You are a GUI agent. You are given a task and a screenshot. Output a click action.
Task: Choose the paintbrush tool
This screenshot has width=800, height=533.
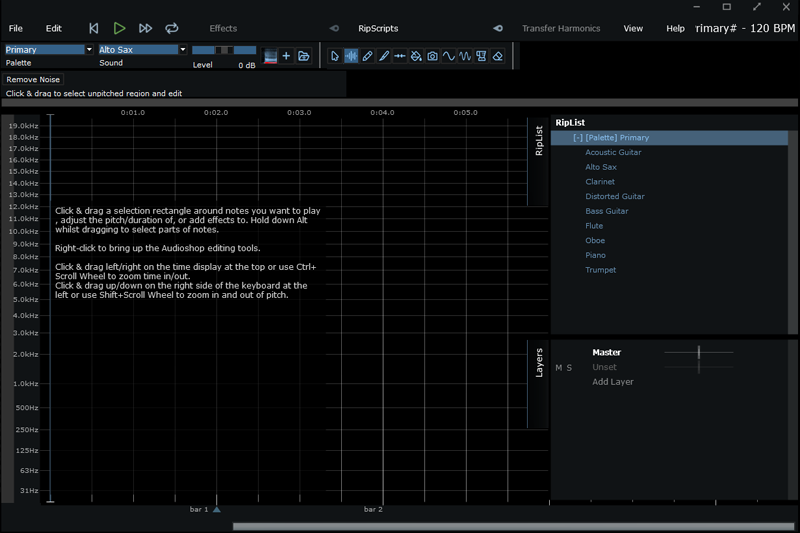[x=384, y=56]
